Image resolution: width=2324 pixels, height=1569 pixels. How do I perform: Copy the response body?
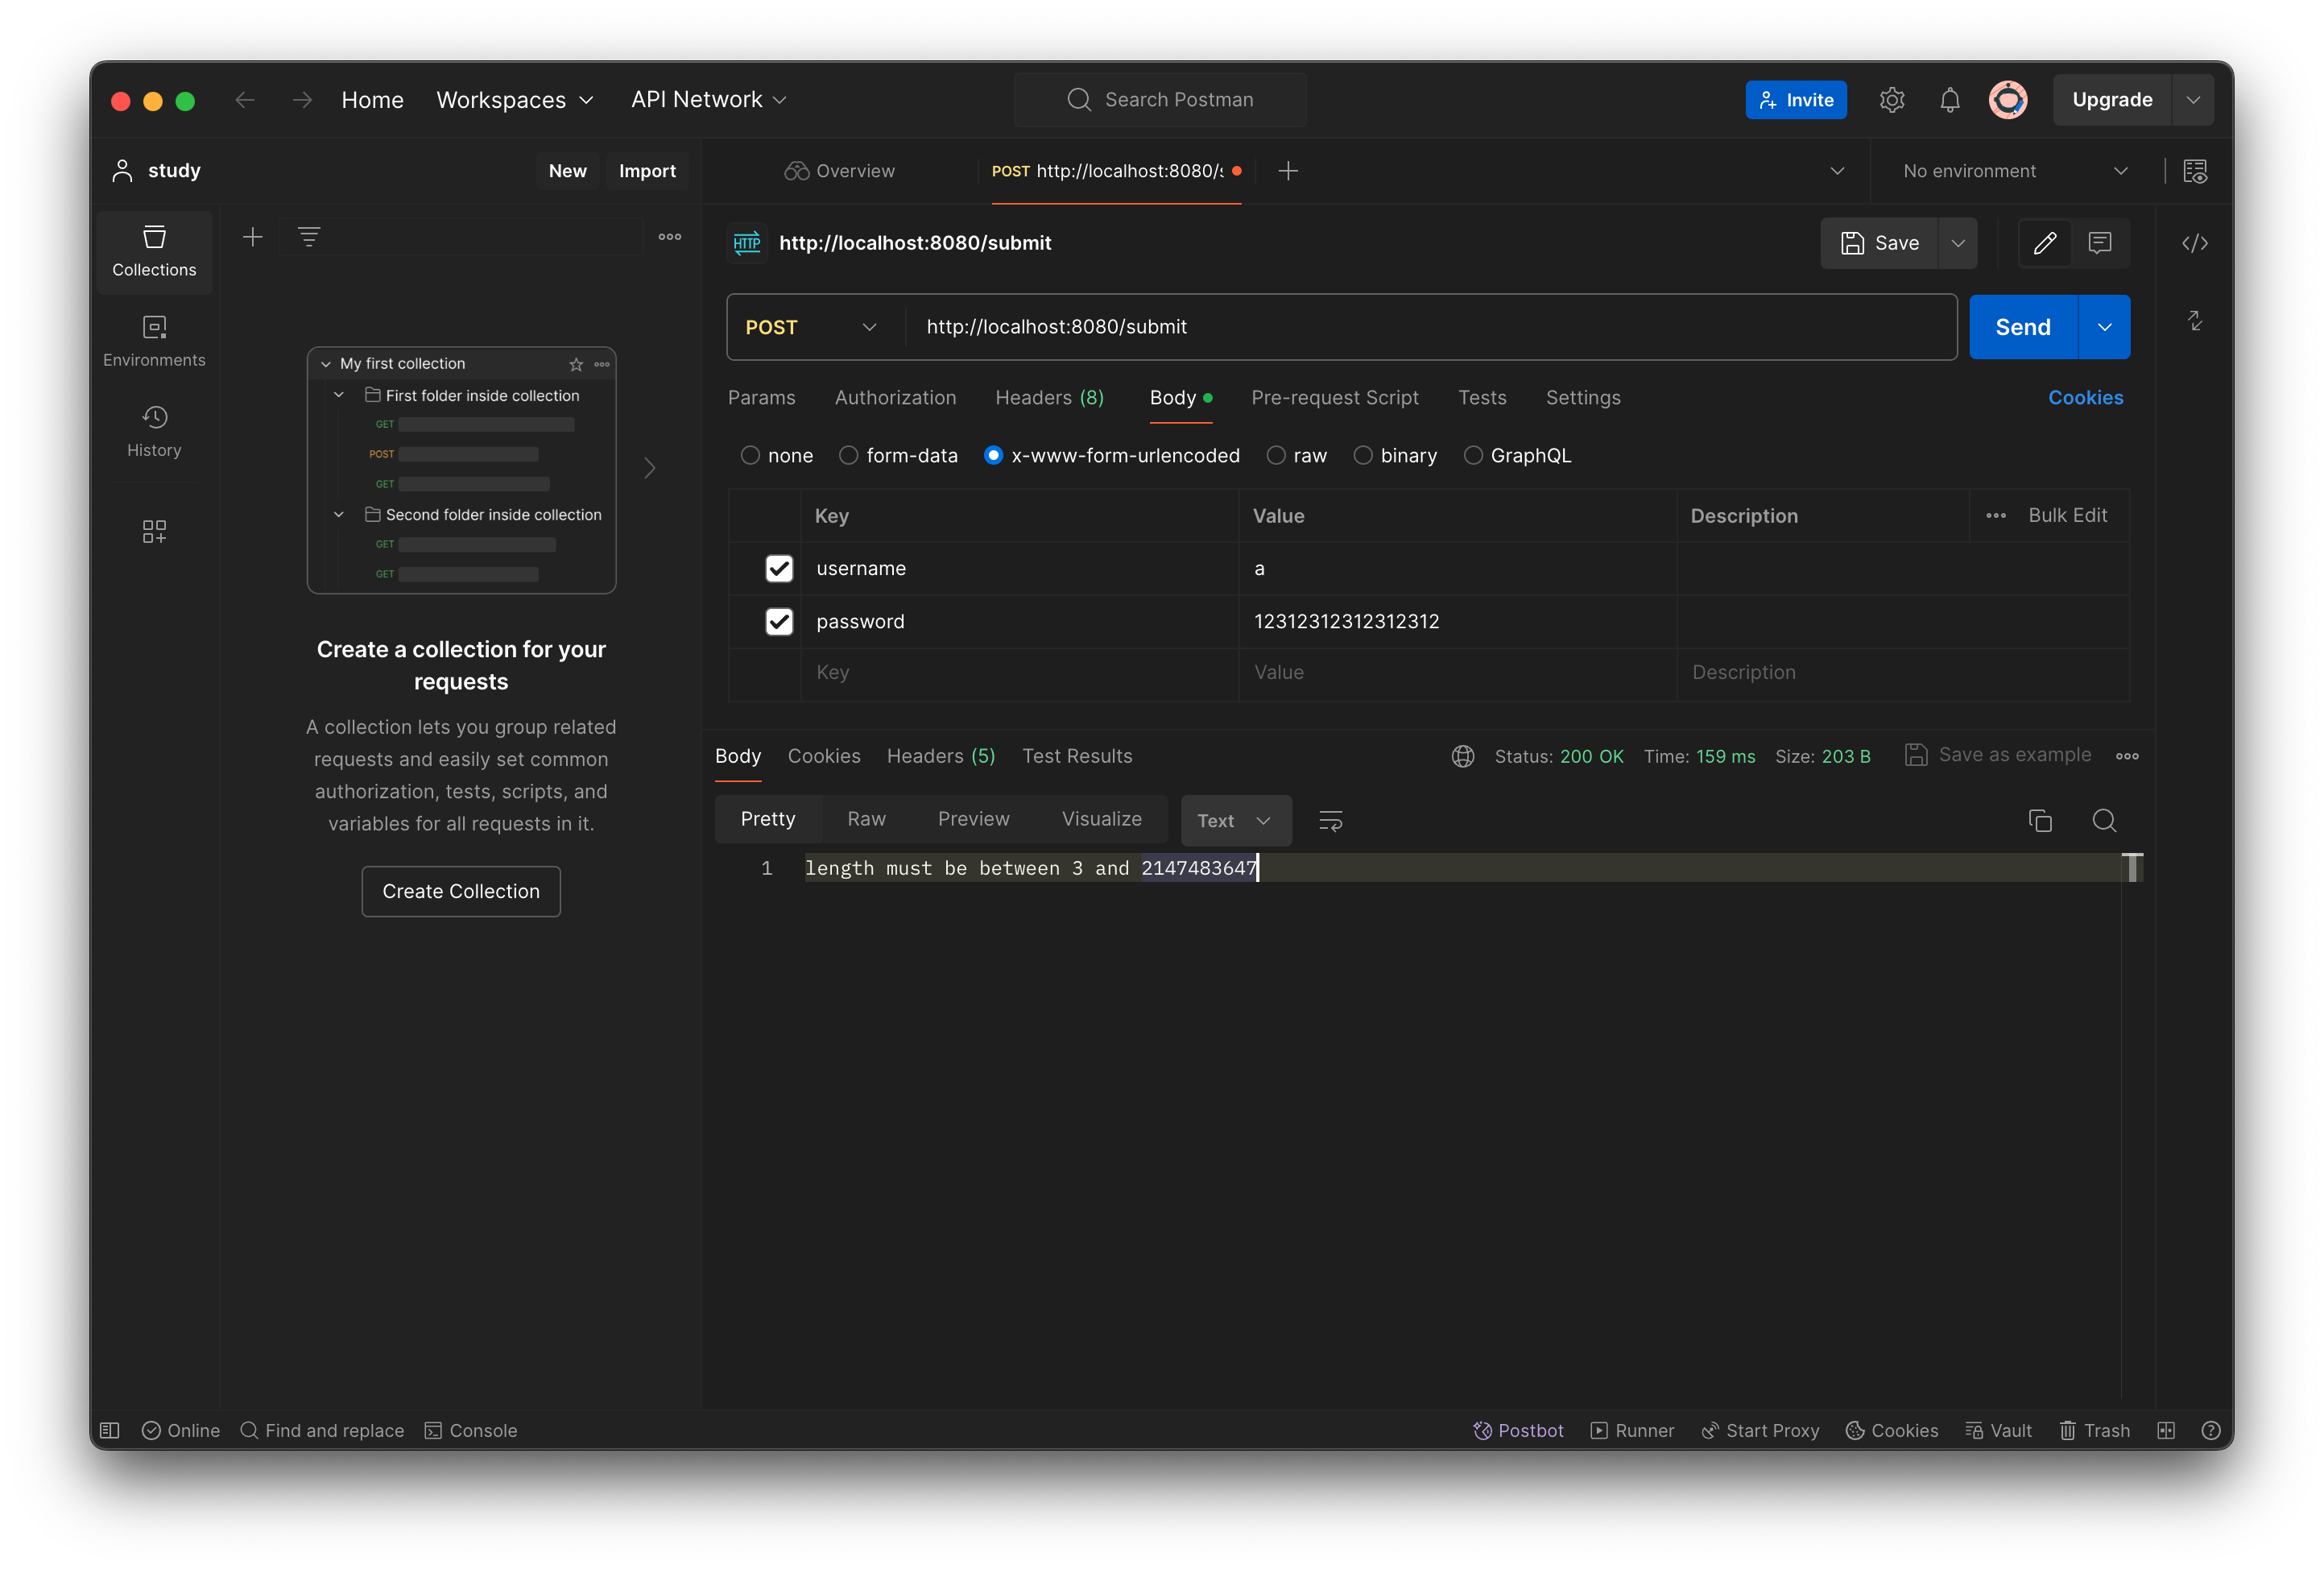pos(2040,820)
